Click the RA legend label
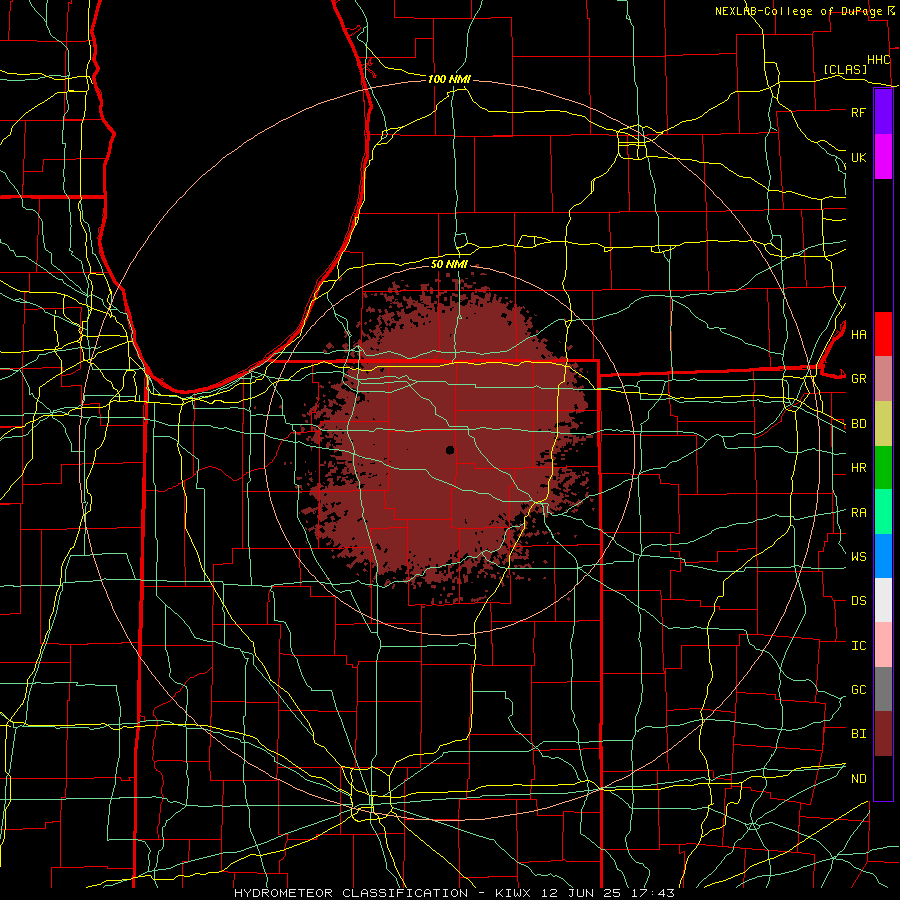The width and height of the screenshot is (900, 900). (x=858, y=513)
